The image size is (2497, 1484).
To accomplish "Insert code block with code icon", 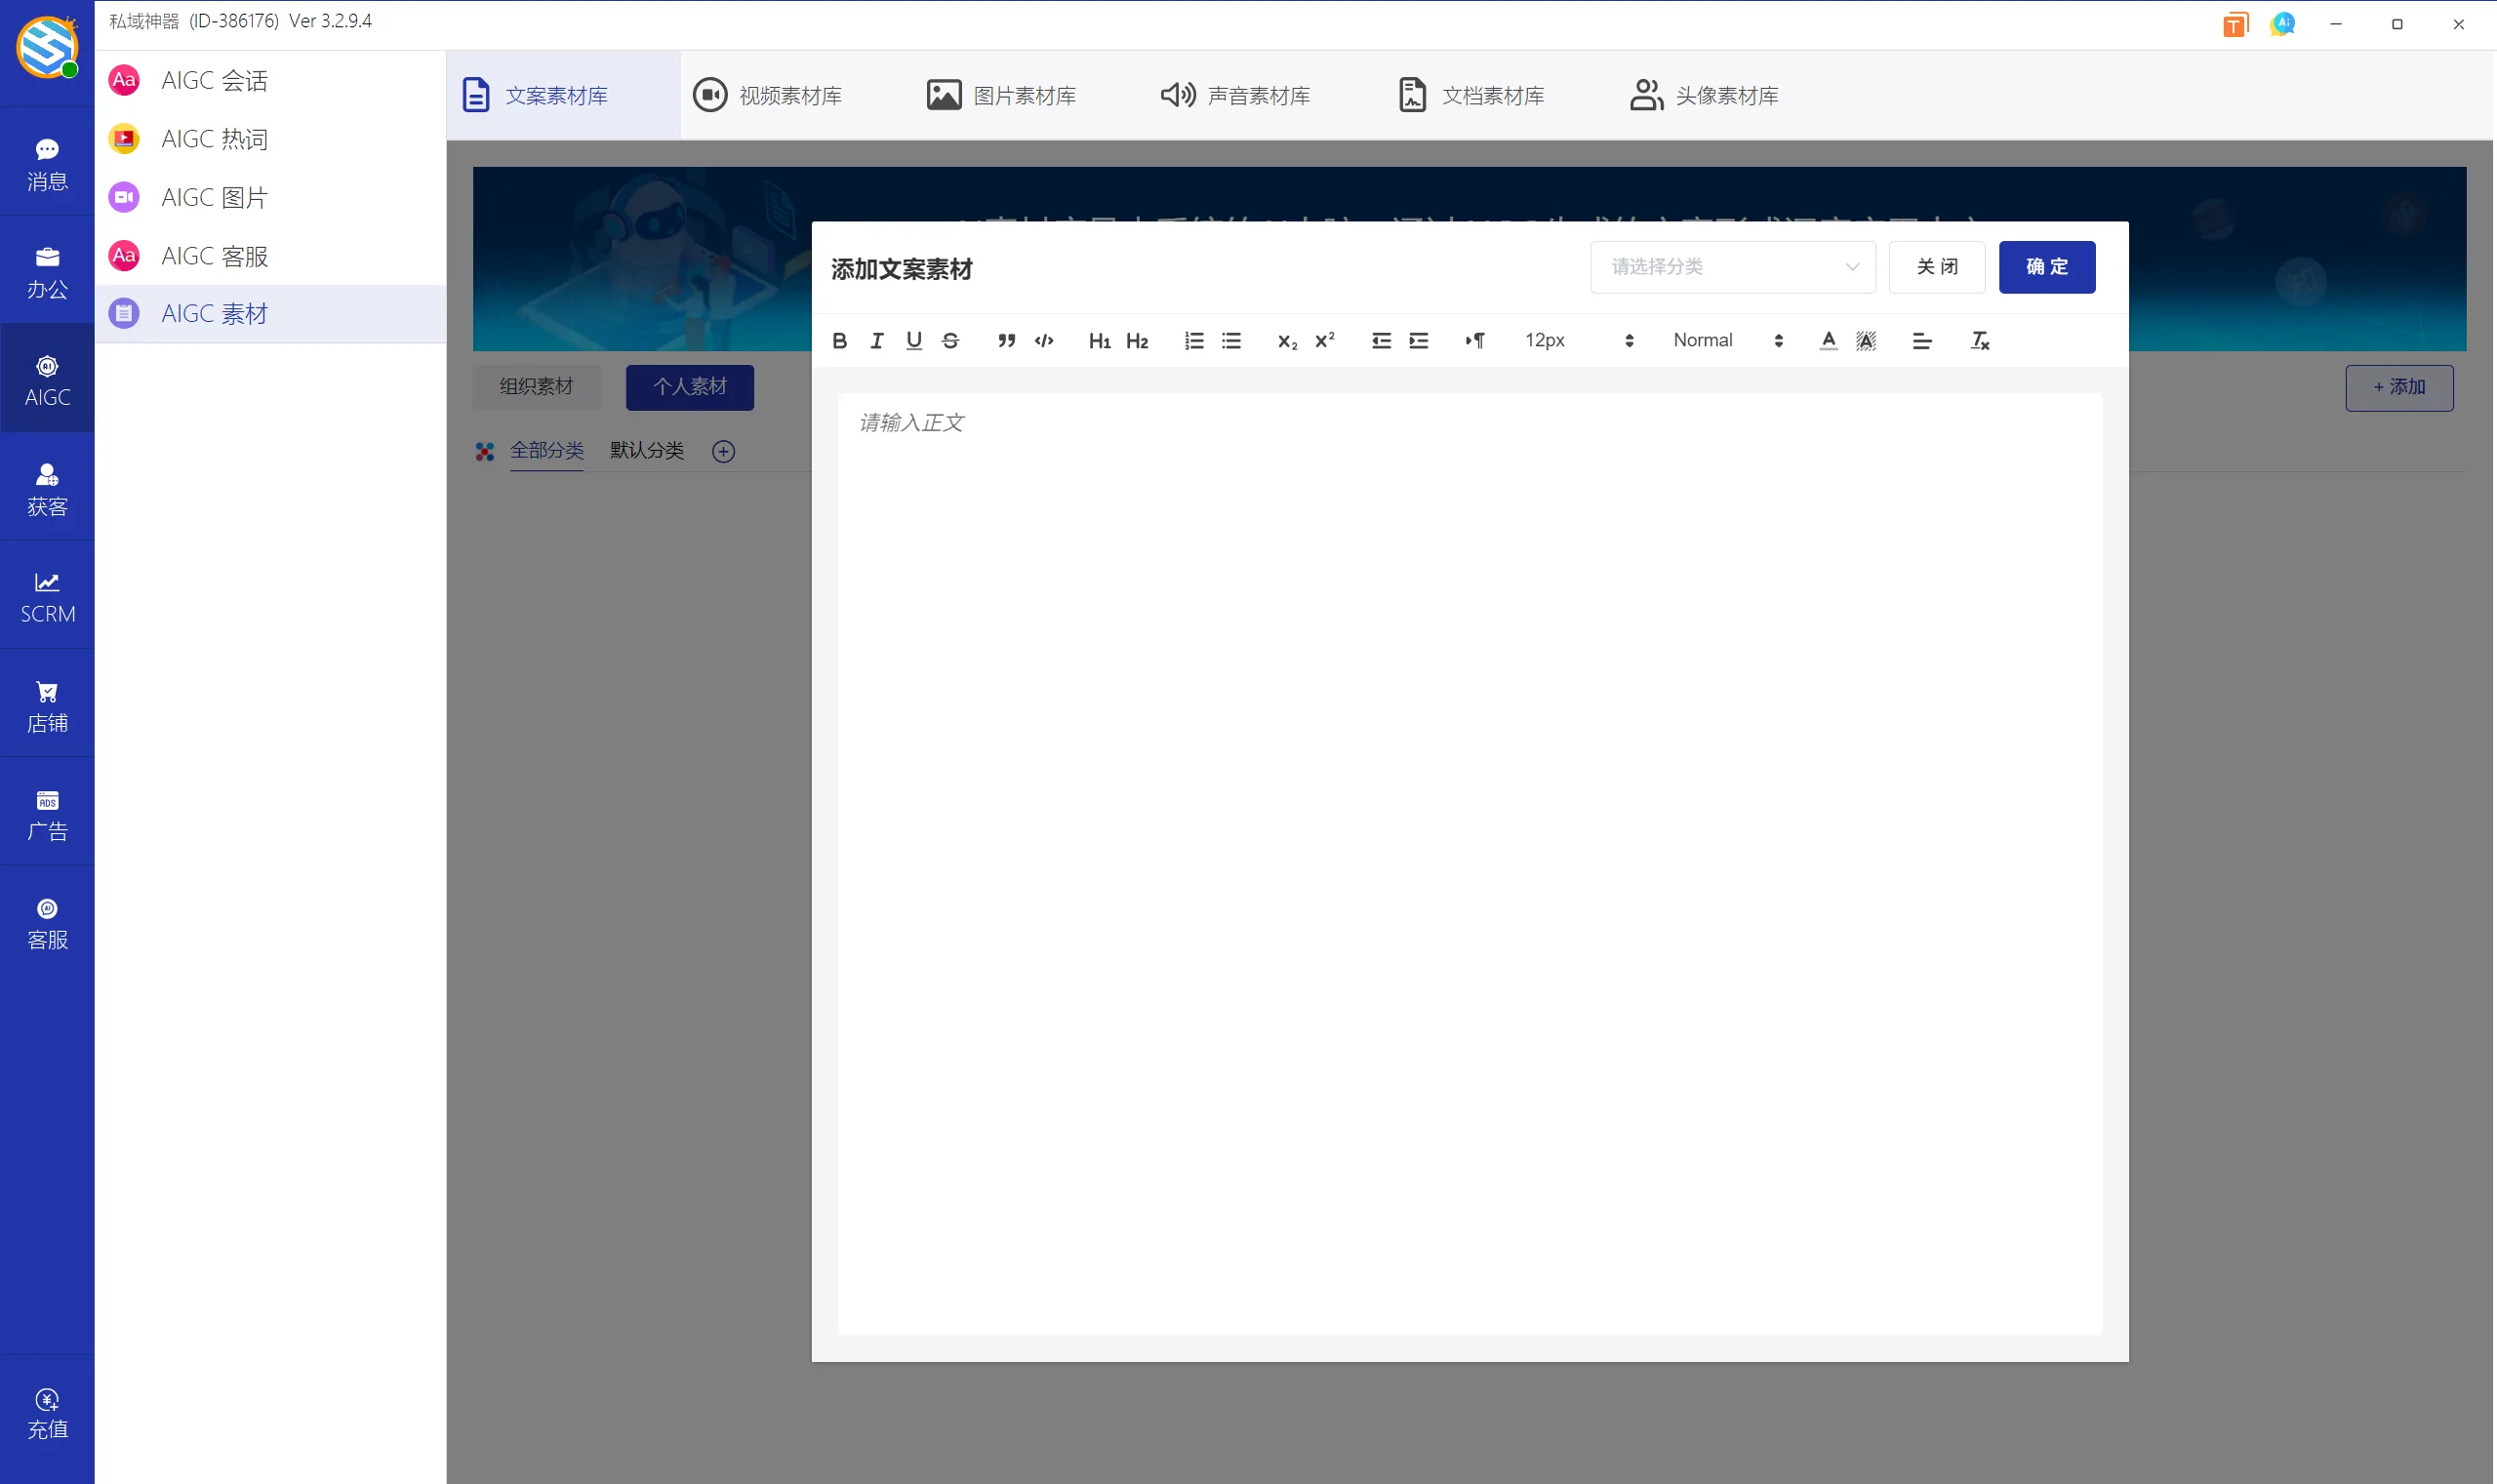I will [1044, 341].
